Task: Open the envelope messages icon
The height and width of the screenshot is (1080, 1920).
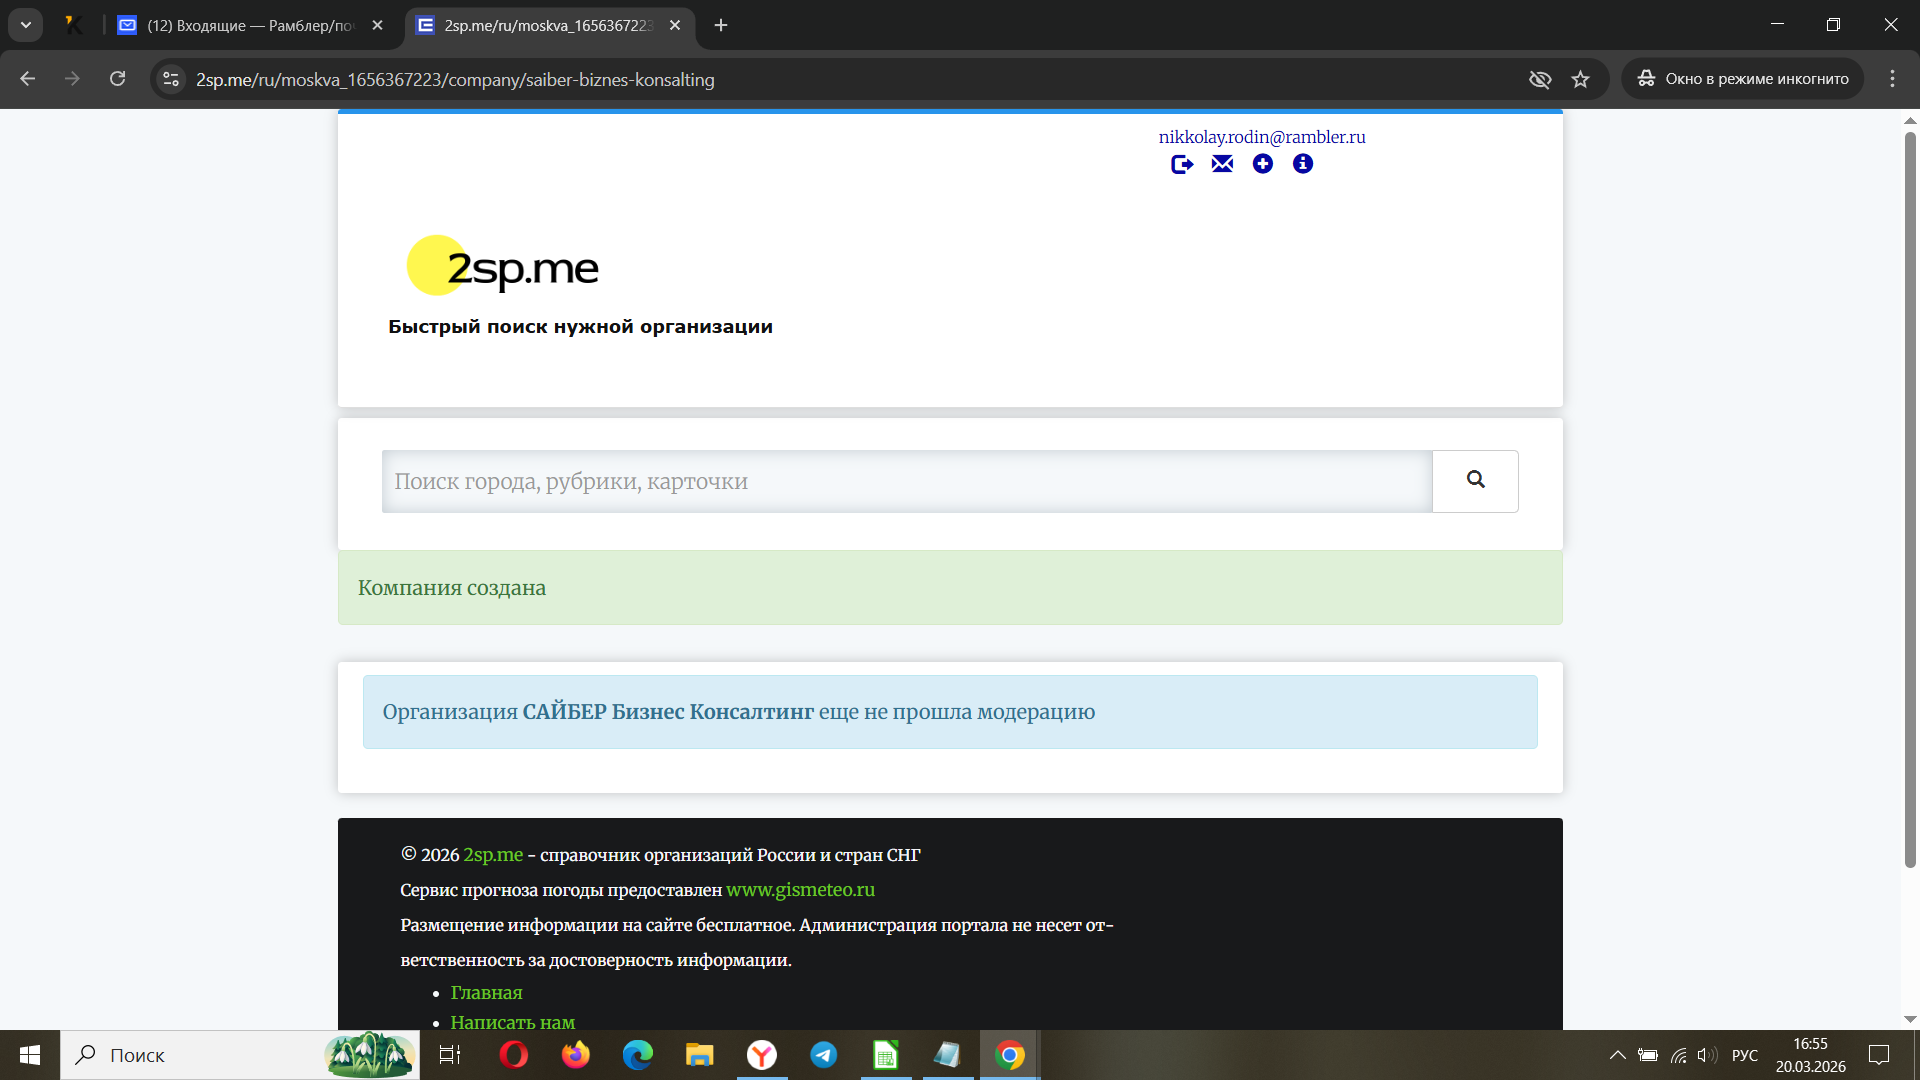Action: [x=1222, y=164]
